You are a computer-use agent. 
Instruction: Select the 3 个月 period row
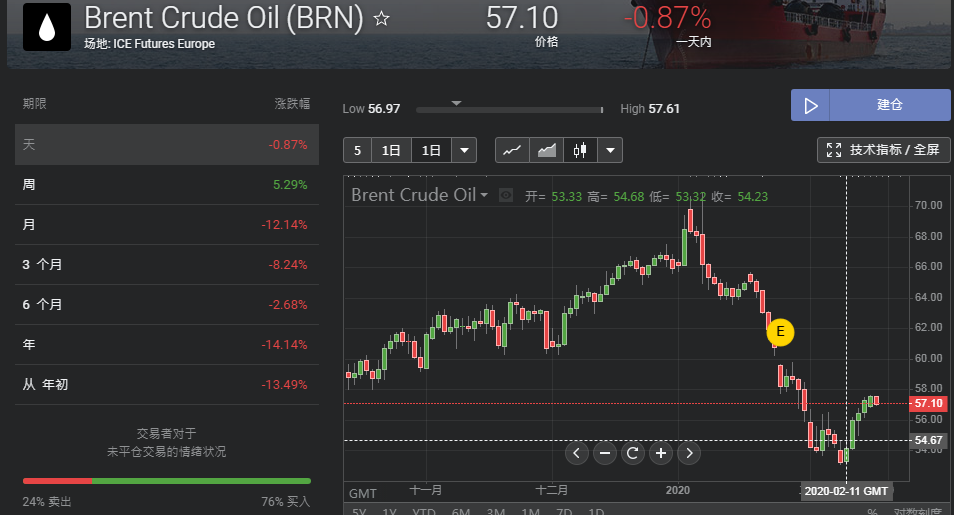click(166, 265)
